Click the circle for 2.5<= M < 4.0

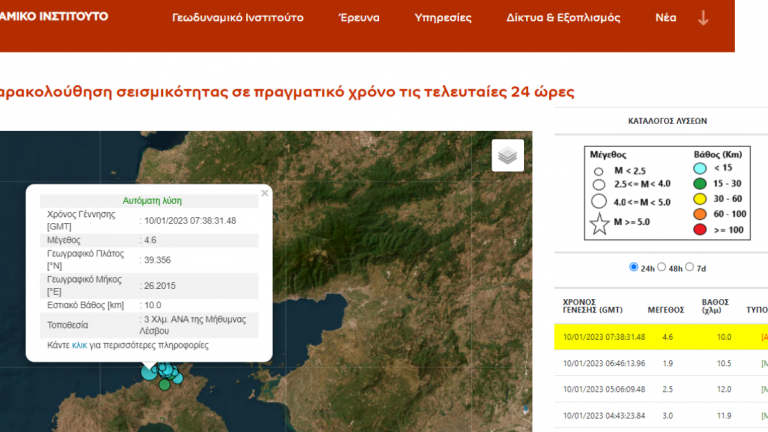click(599, 185)
